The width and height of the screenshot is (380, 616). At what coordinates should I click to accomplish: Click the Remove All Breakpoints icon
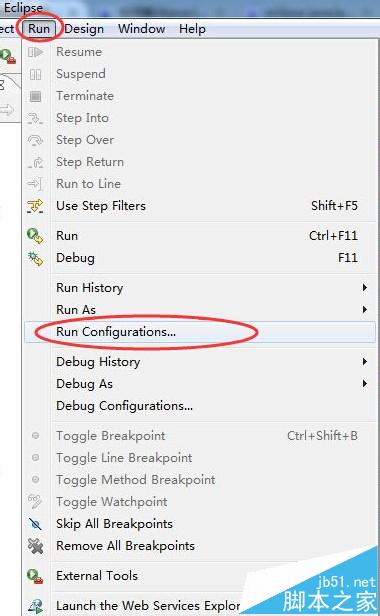[35, 546]
